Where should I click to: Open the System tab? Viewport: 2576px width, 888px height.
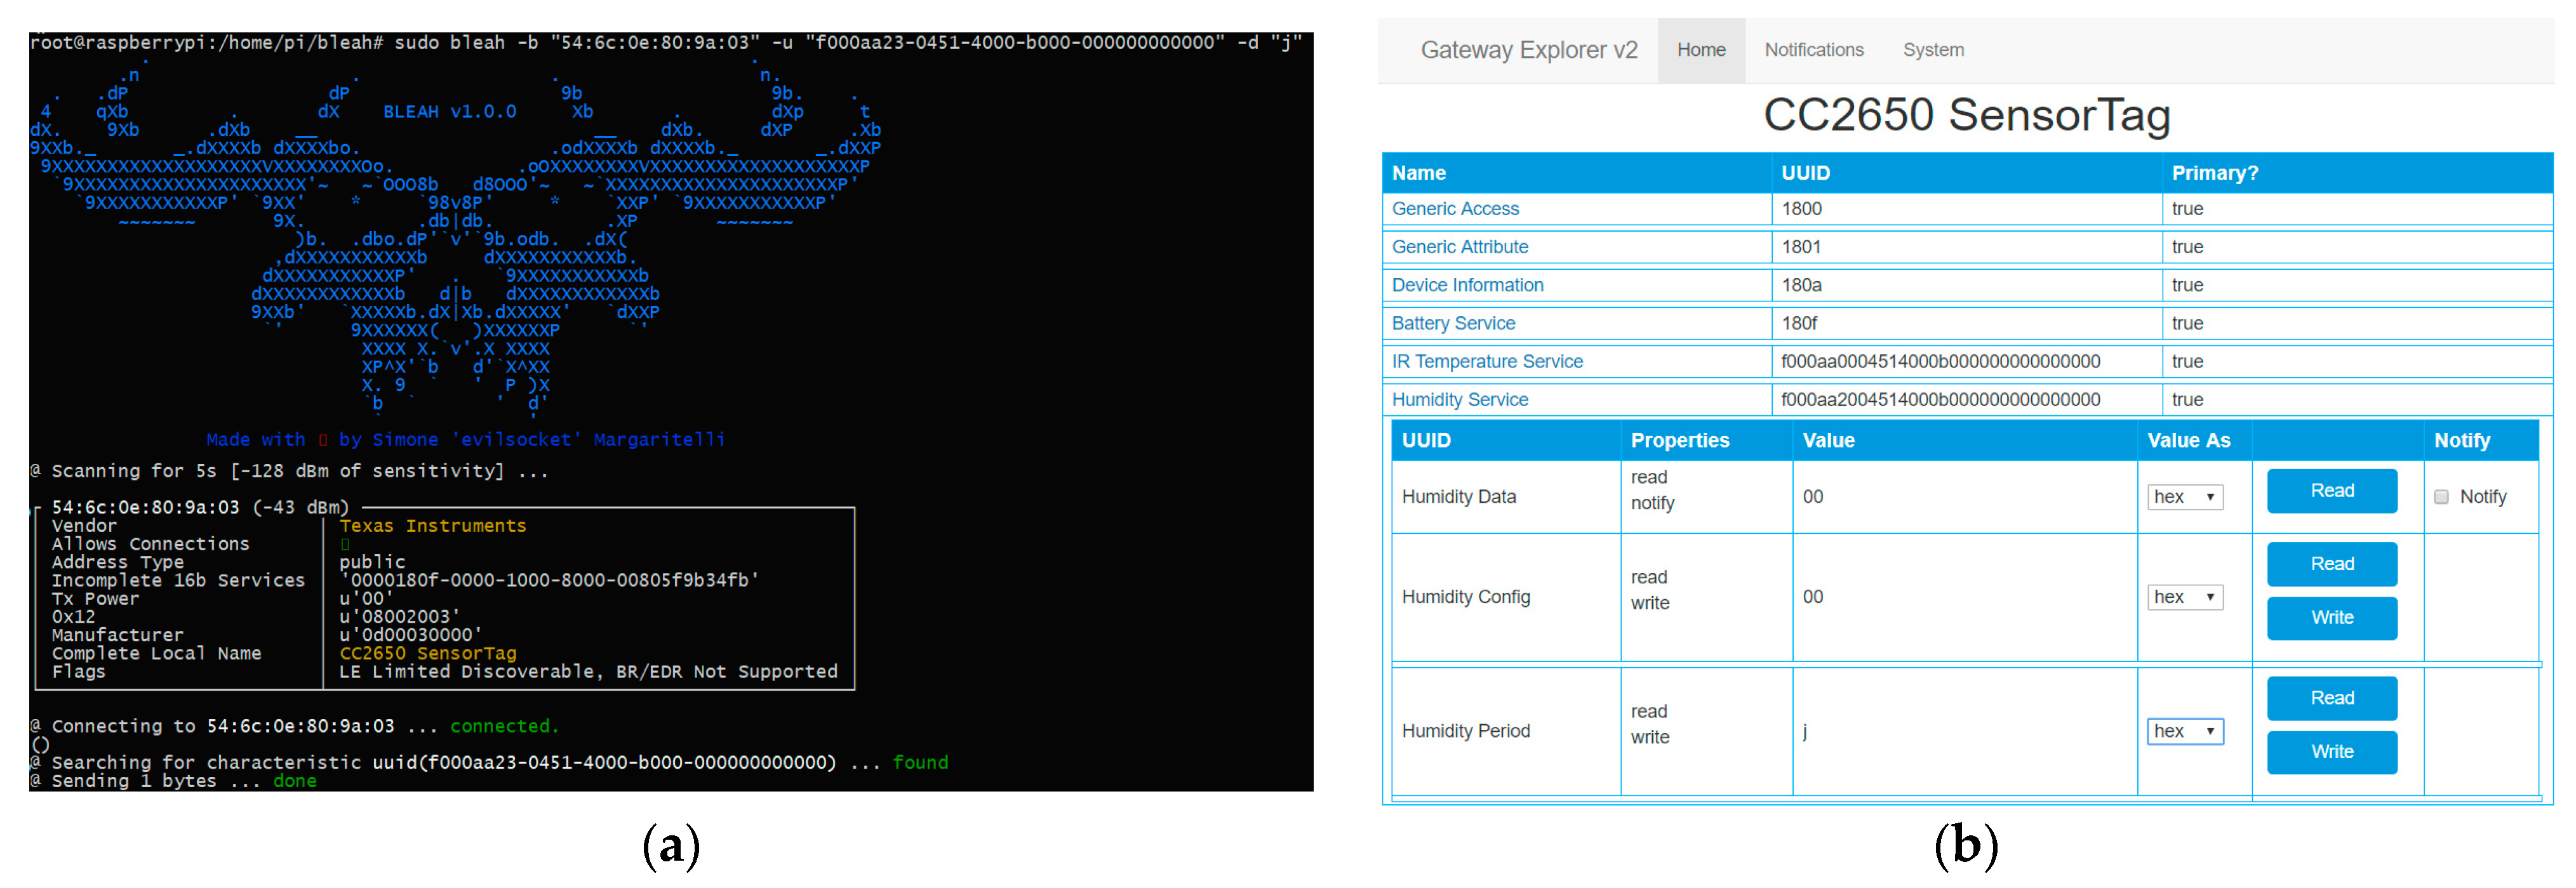coord(1932,50)
